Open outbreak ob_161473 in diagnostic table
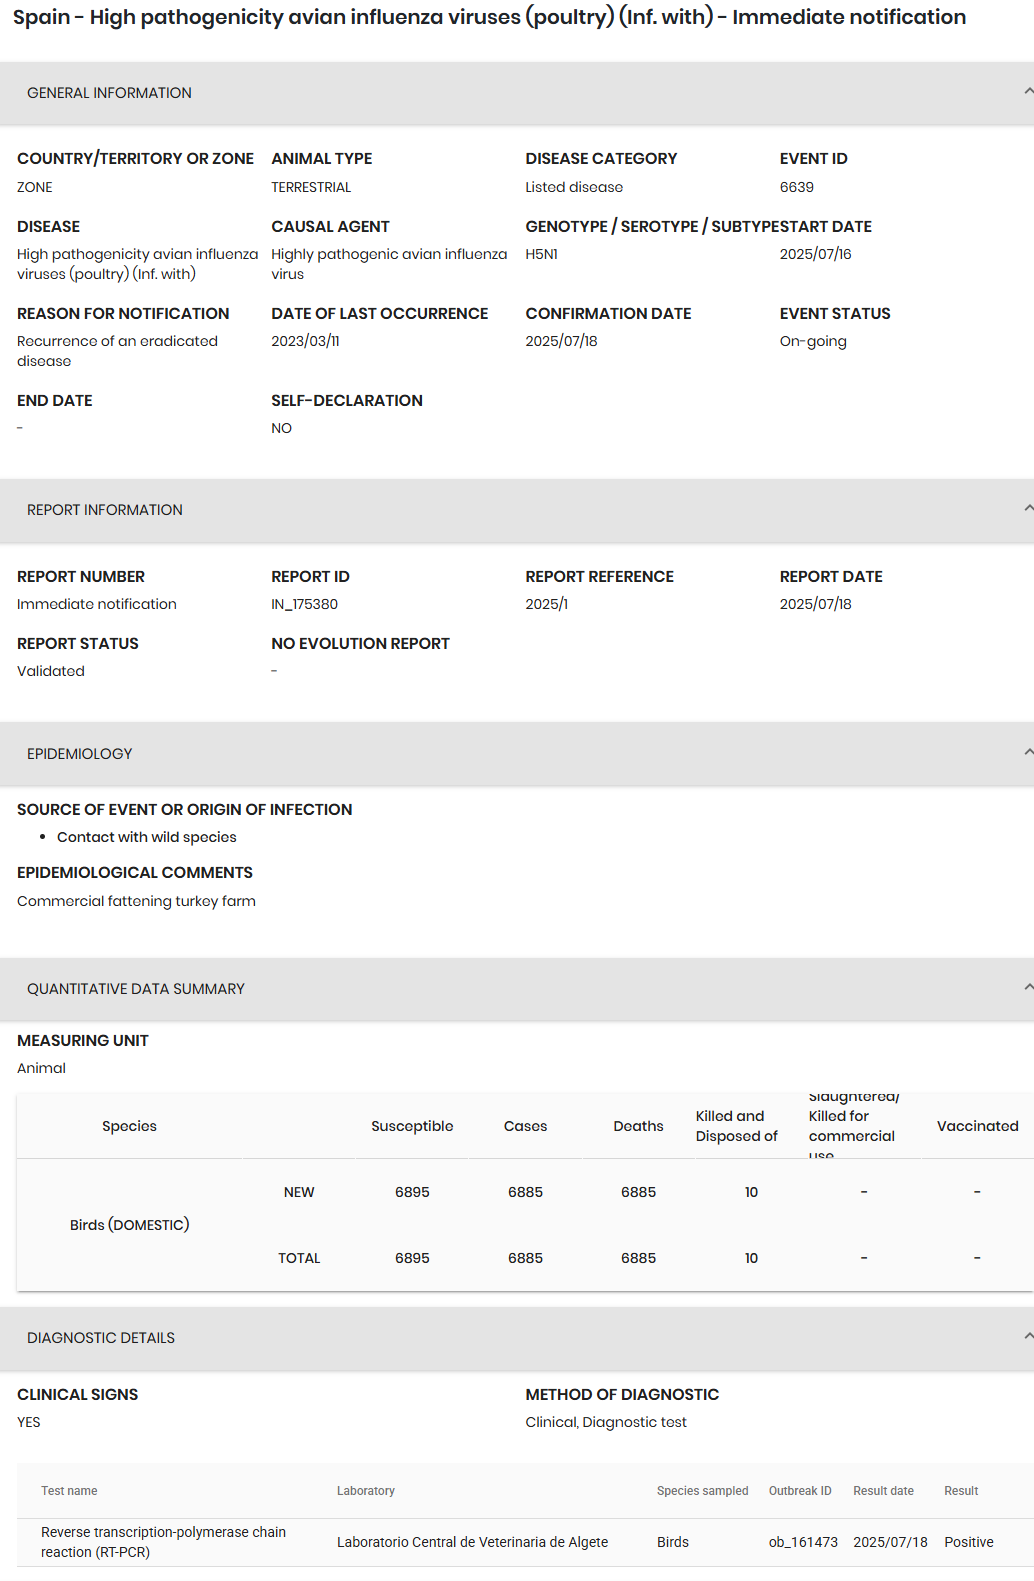 (803, 1542)
